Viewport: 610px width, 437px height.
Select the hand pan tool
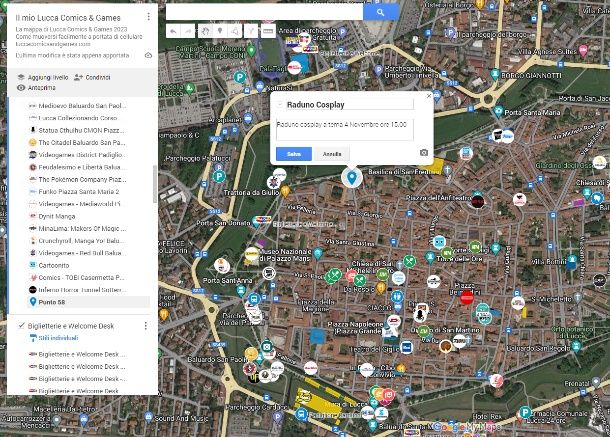[x=205, y=31]
